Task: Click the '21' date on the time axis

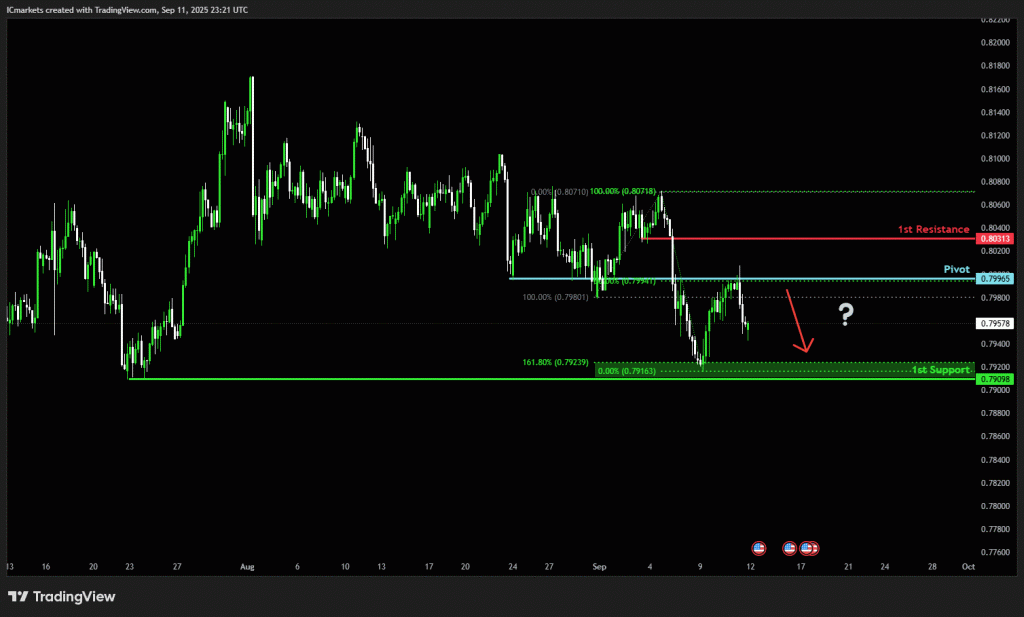Action: point(848,567)
